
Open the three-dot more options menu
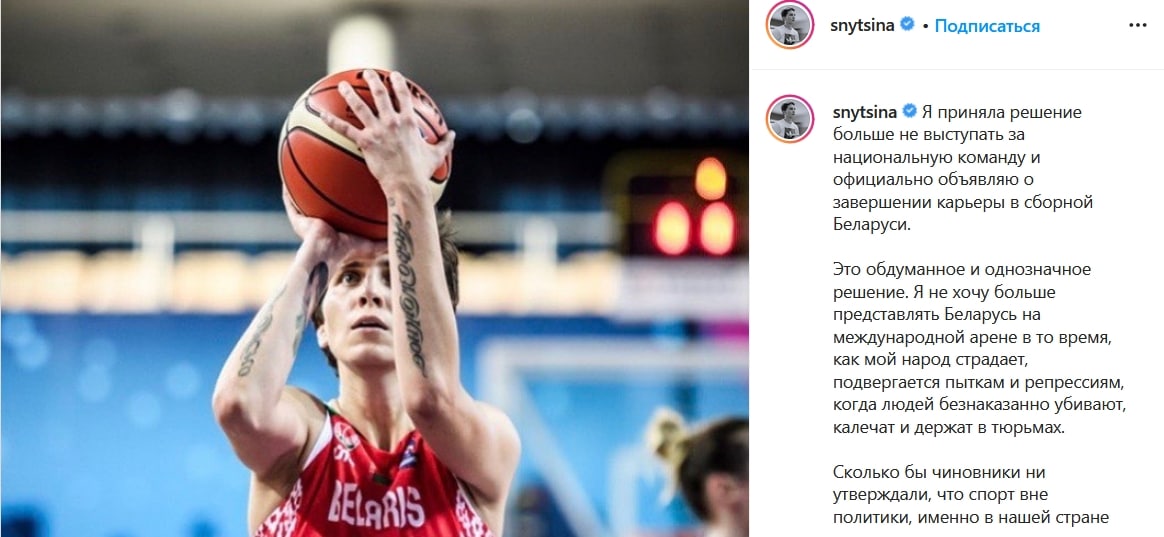(x=1137, y=25)
